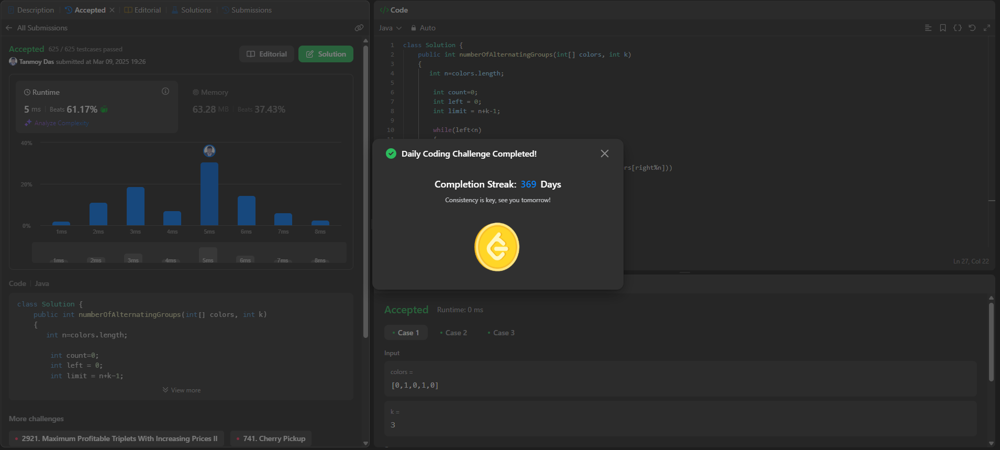Image resolution: width=1000 pixels, height=450 pixels.
Task: Open the 741. Cherry Pickup challenge
Action: point(271,438)
